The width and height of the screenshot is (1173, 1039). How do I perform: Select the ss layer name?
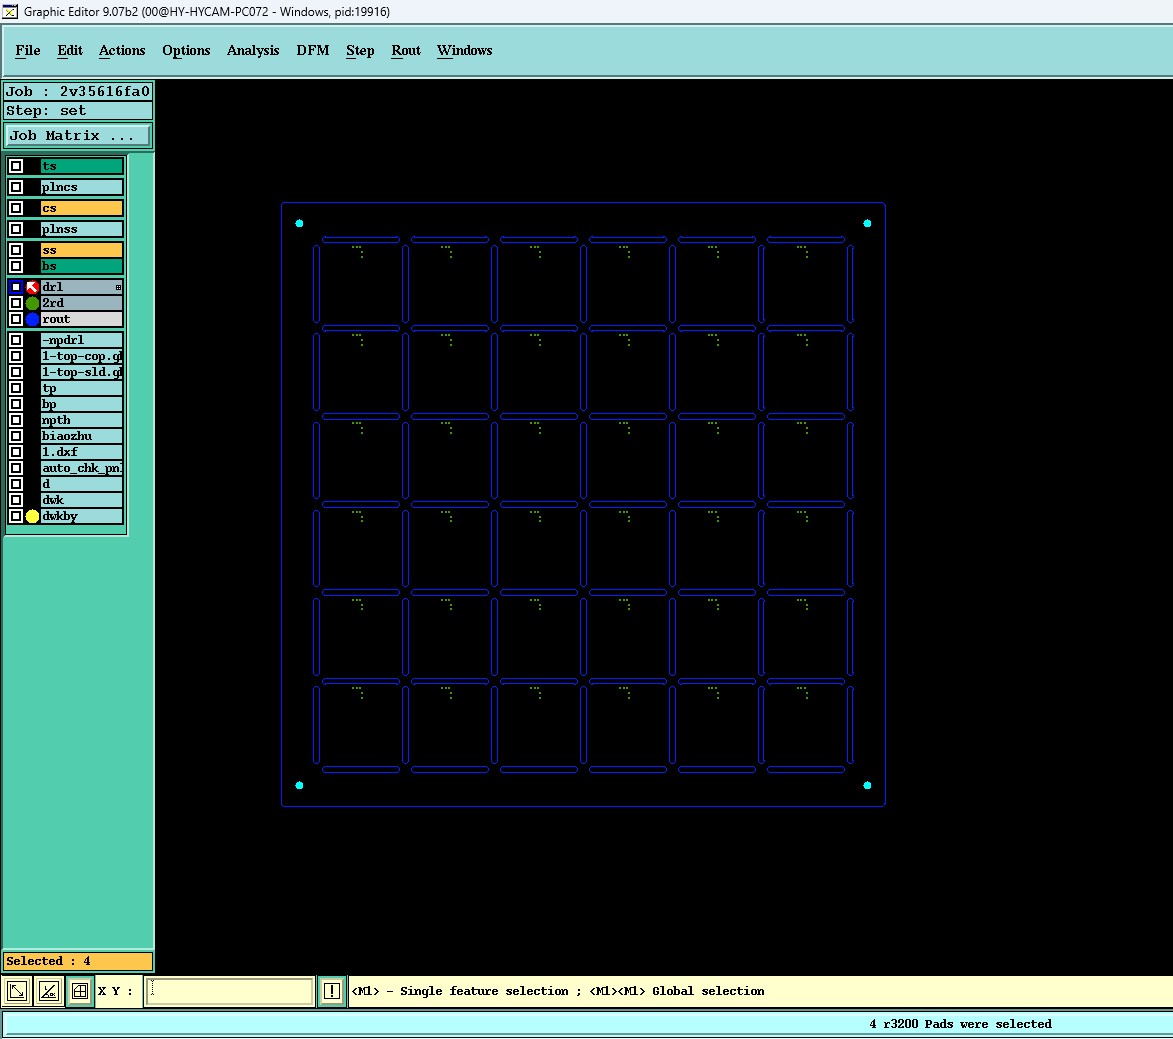pyautogui.click(x=82, y=250)
